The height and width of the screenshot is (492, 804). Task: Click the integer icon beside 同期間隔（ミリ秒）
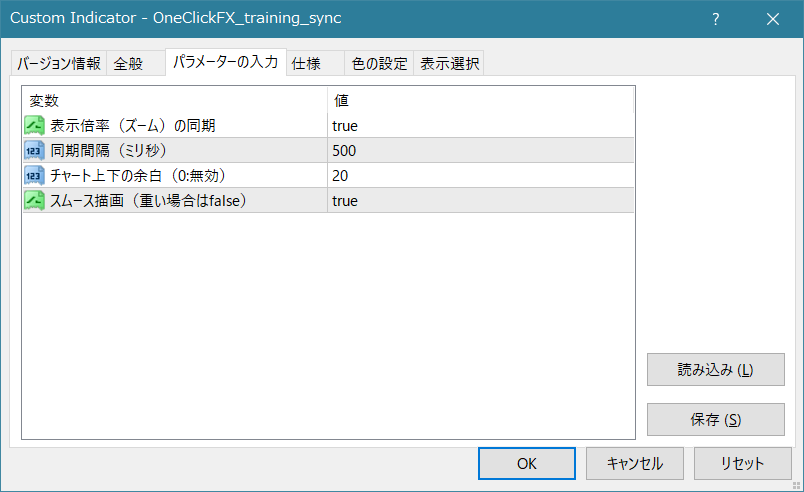[35, 150]
